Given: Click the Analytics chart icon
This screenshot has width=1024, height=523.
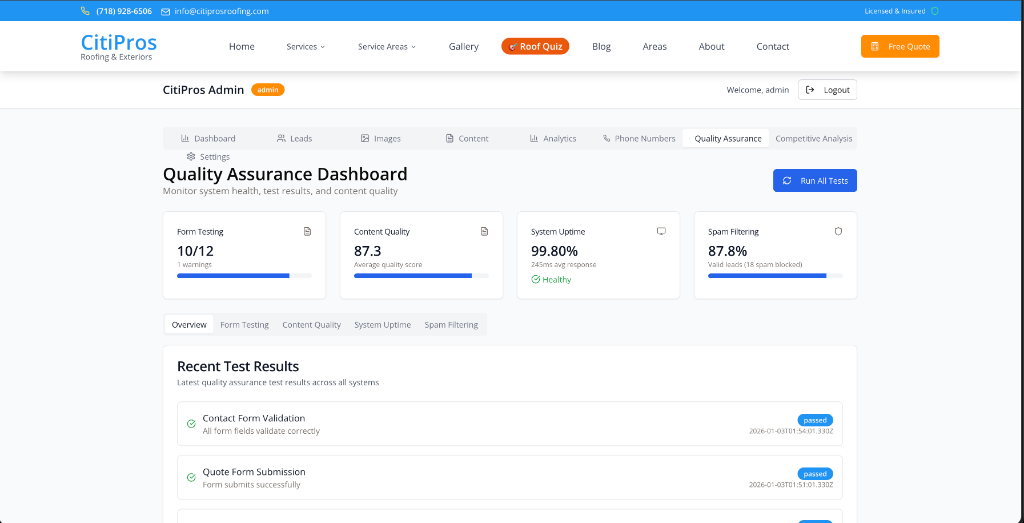Looking at the screenshot, I should (x=534, y=138).
